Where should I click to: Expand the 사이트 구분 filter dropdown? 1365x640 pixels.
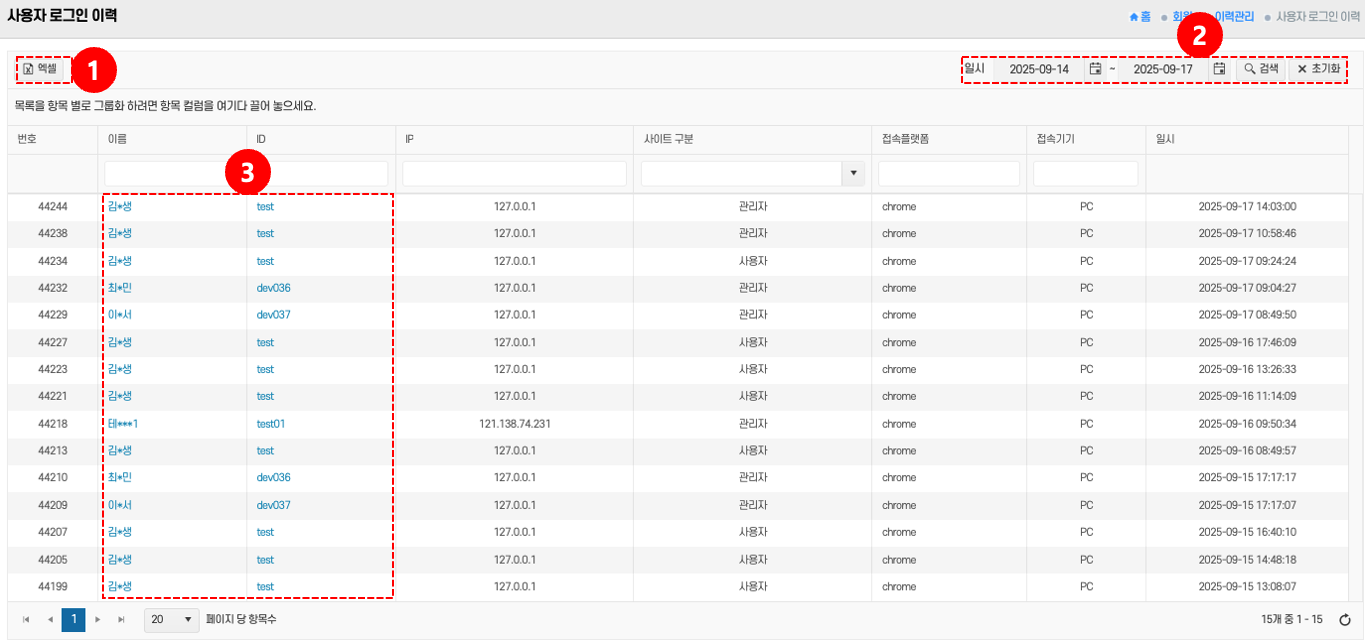click(x=853, y=174)
